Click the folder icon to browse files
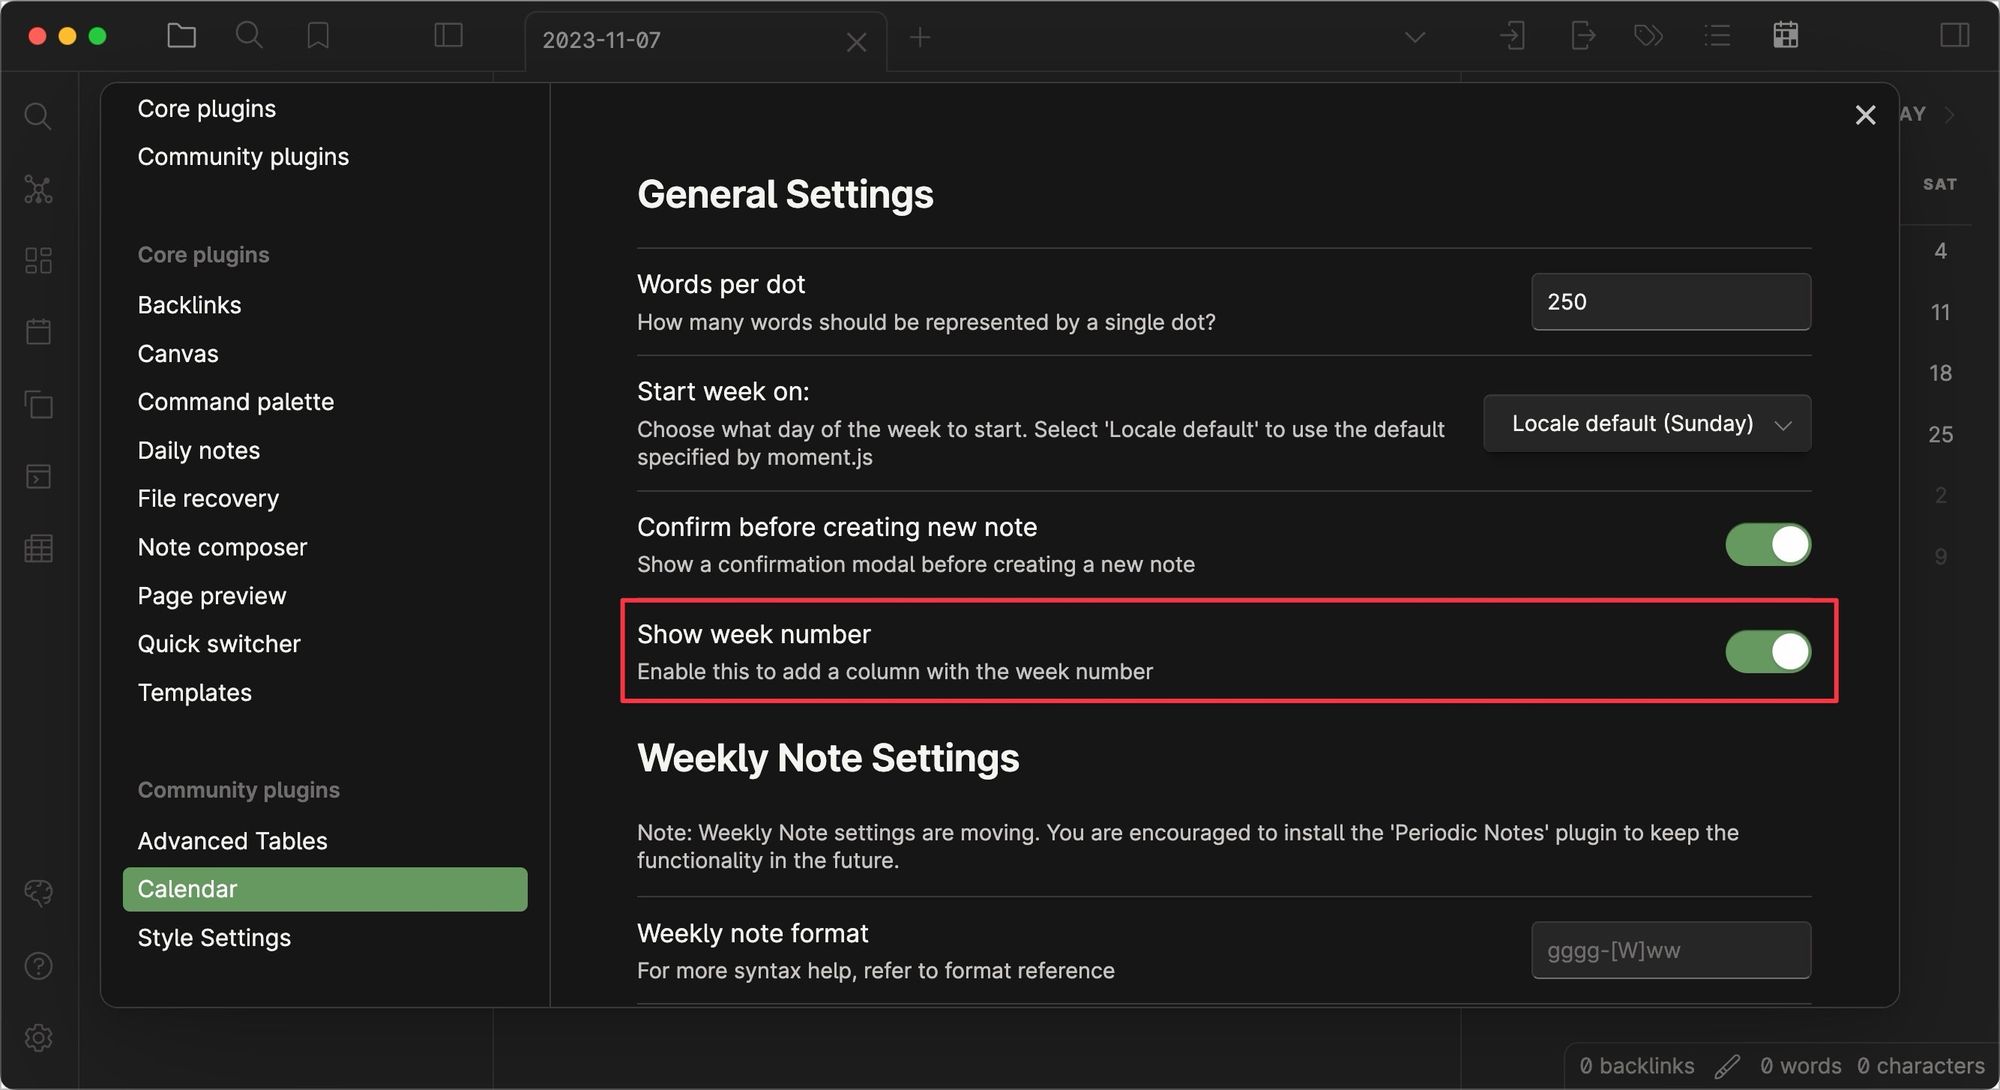This screenshot has width=2000, height=1090. click(x=181, y=36)
